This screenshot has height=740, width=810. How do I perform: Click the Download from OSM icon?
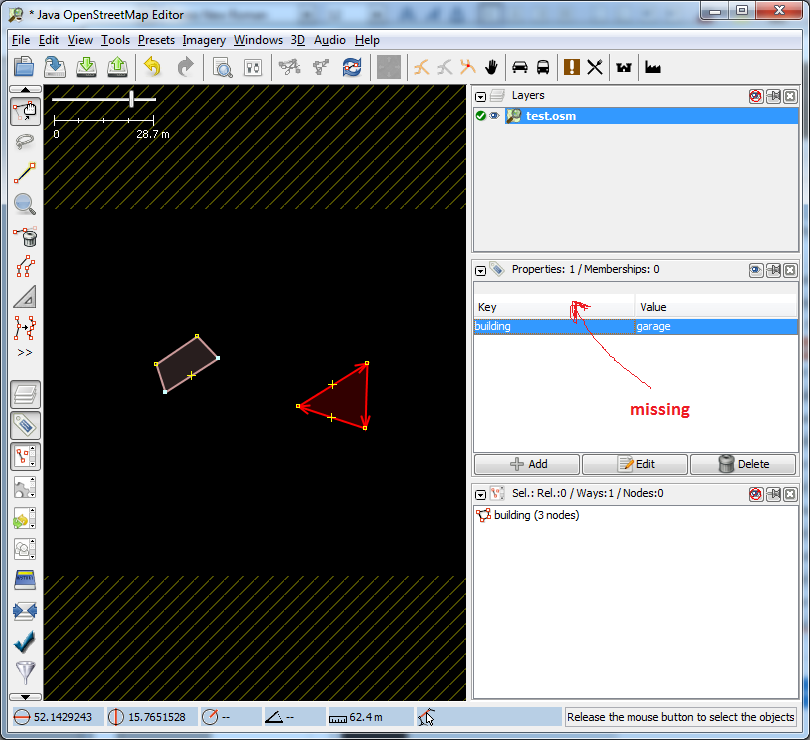coord(86,67)
